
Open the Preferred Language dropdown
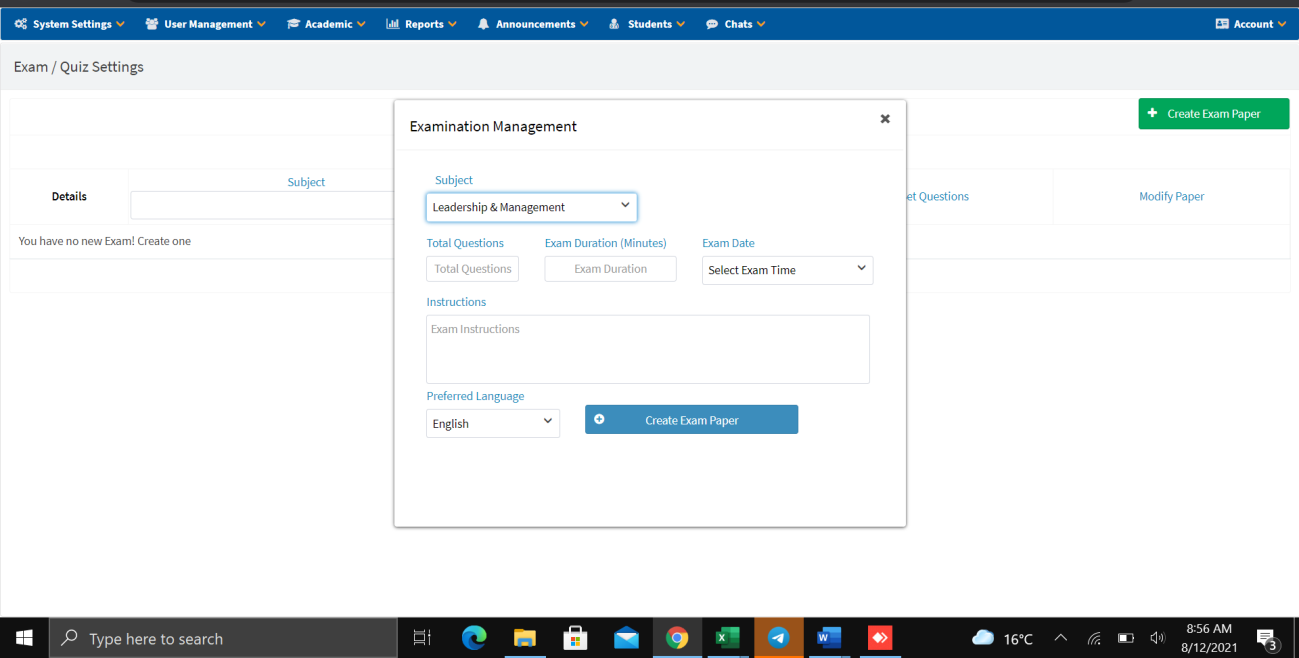click(x=492, y=423)
